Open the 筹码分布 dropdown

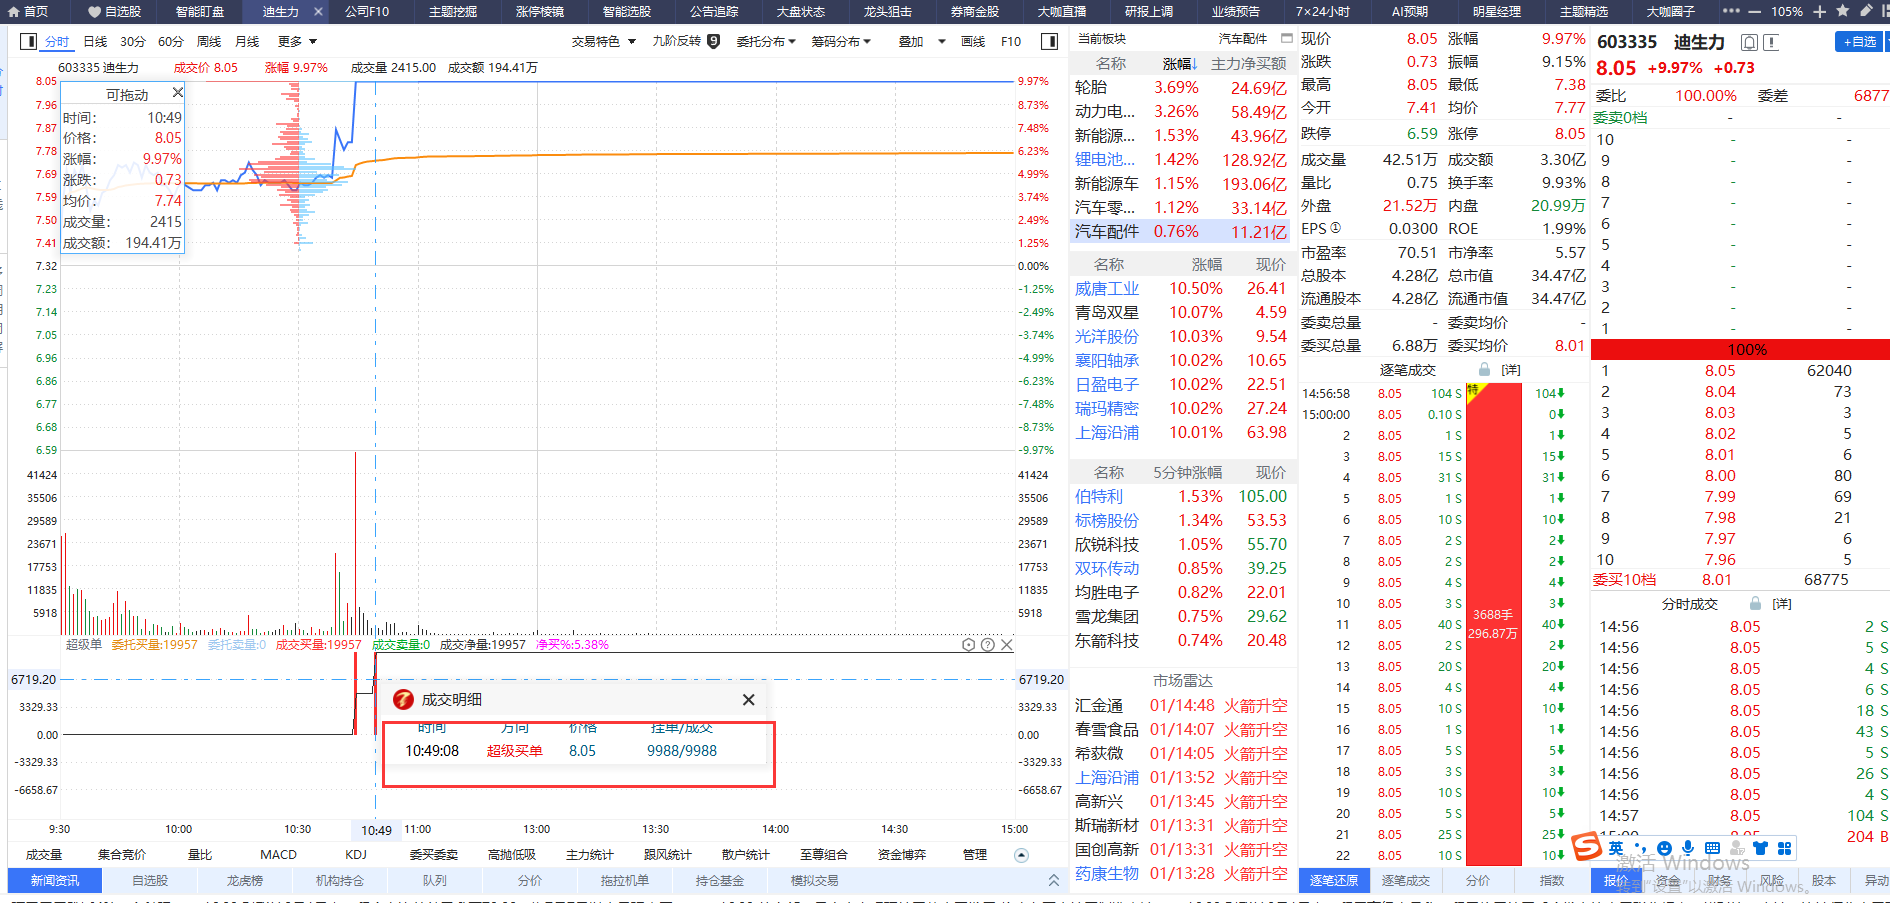tap(841, 42)
